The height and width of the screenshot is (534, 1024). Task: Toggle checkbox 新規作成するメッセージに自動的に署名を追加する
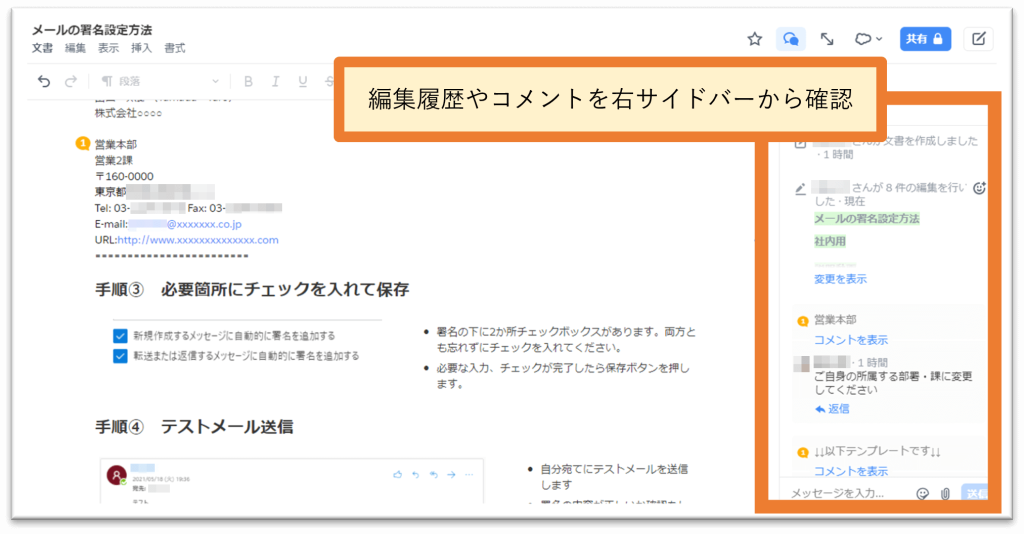(120, 336)
